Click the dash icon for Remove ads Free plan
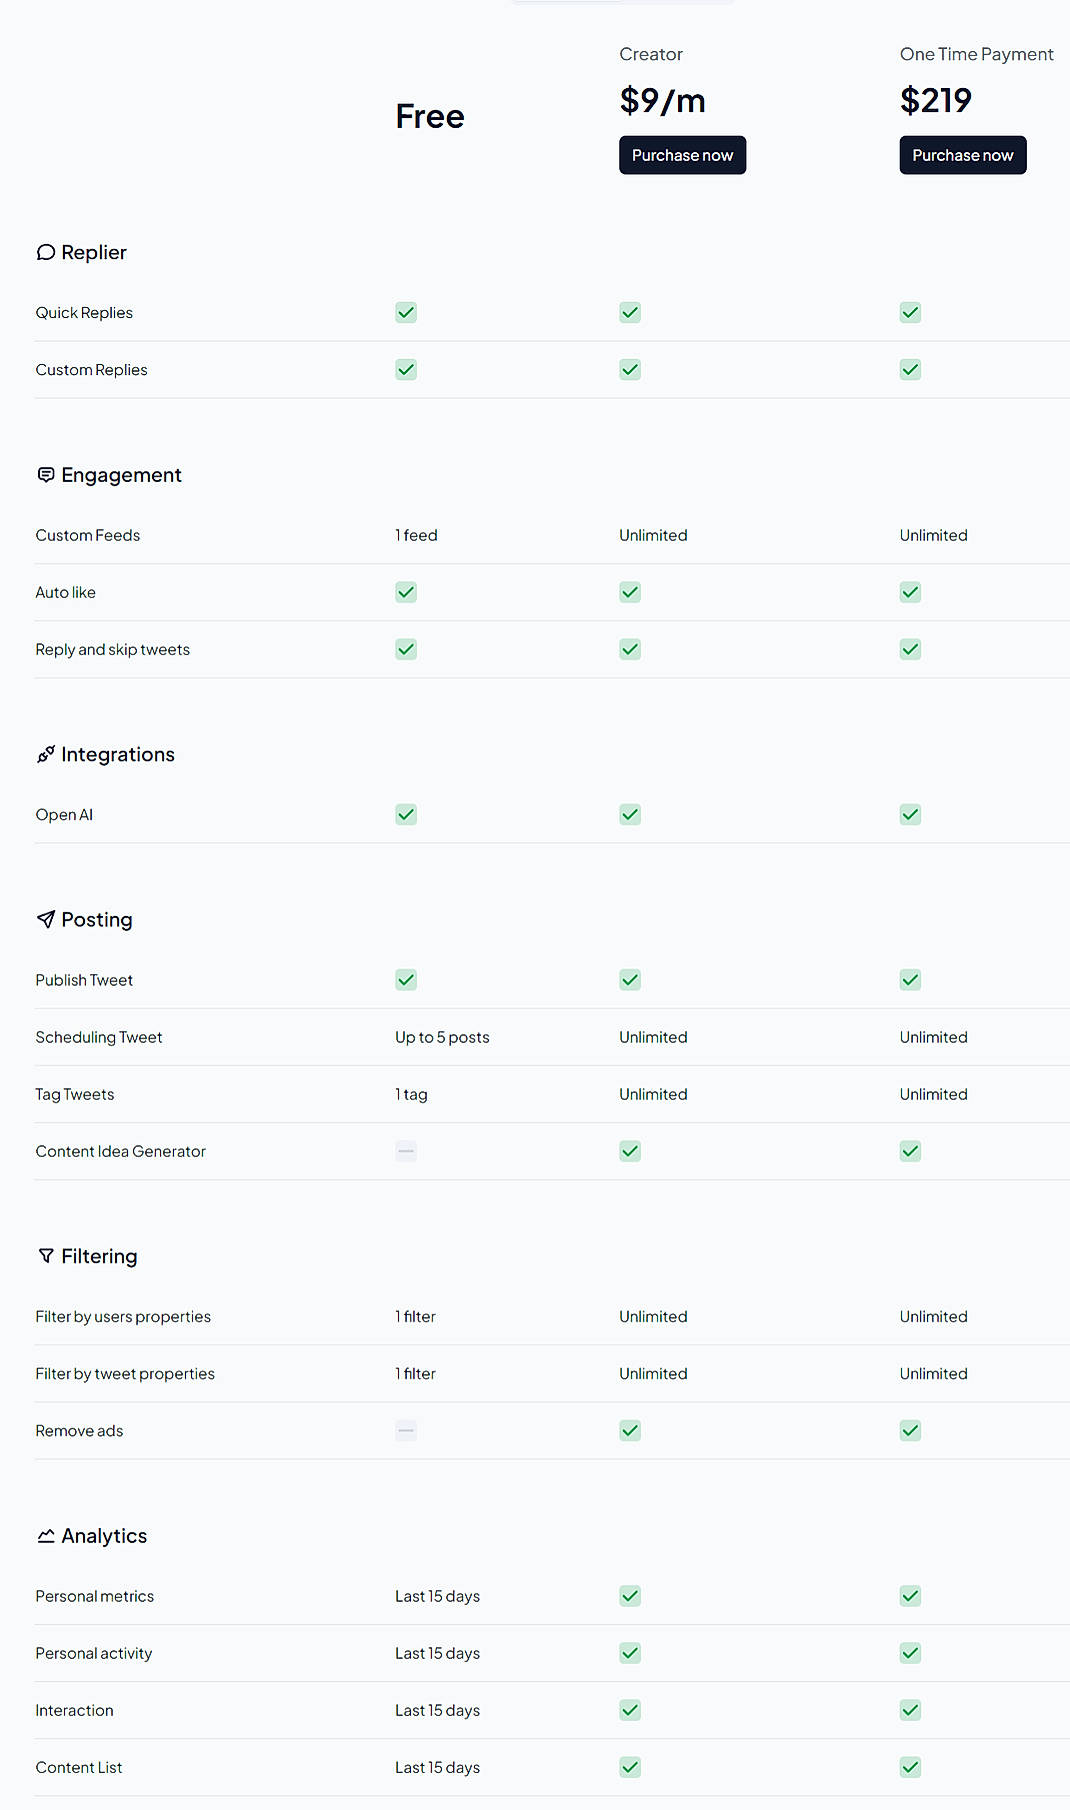The width and height of the screenshot is (1070, 1810). coord(406,1430)
